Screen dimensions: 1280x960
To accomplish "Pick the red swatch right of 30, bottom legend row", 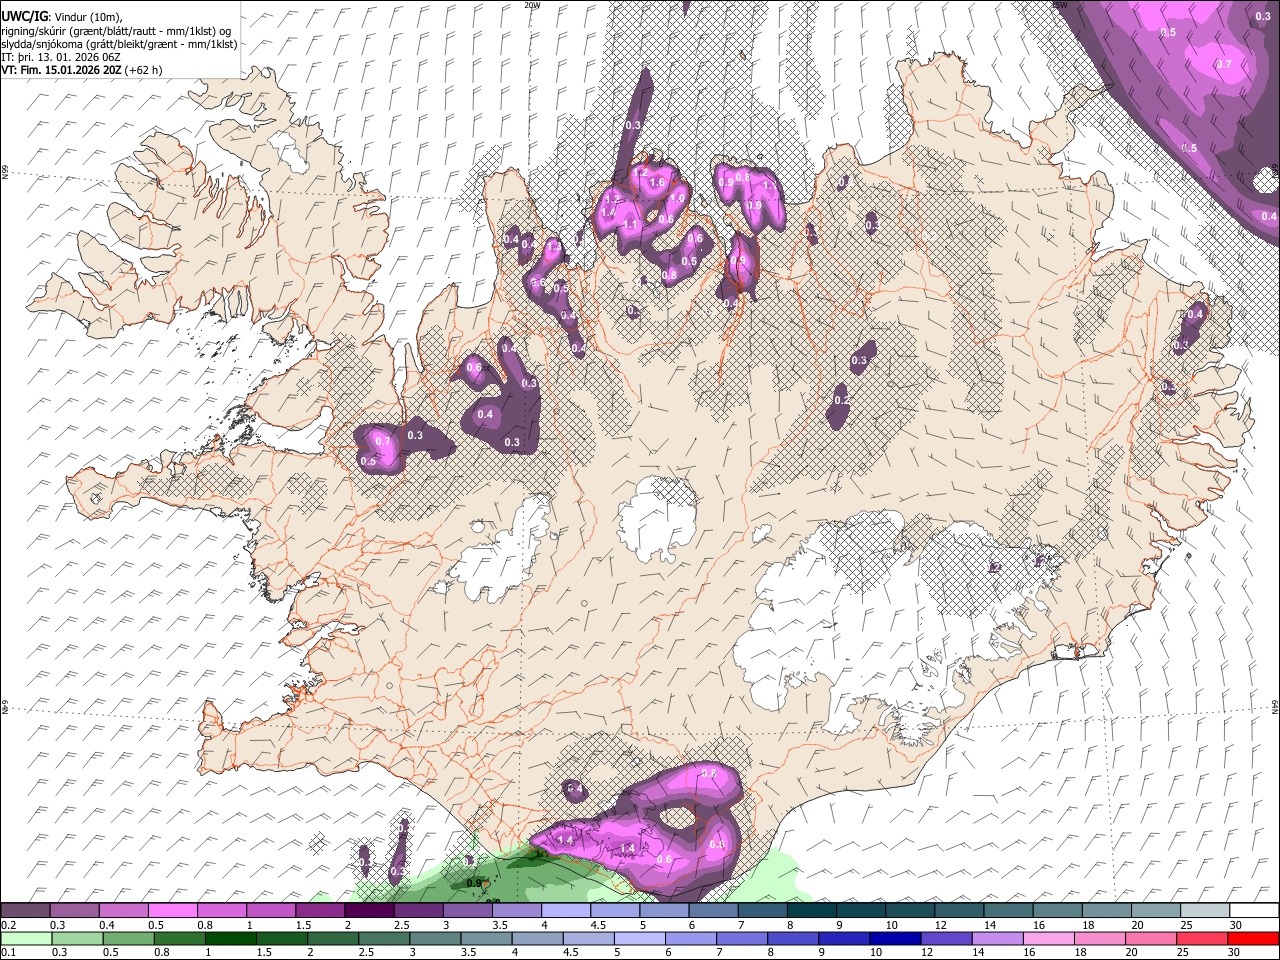I will coord(1253,938).
